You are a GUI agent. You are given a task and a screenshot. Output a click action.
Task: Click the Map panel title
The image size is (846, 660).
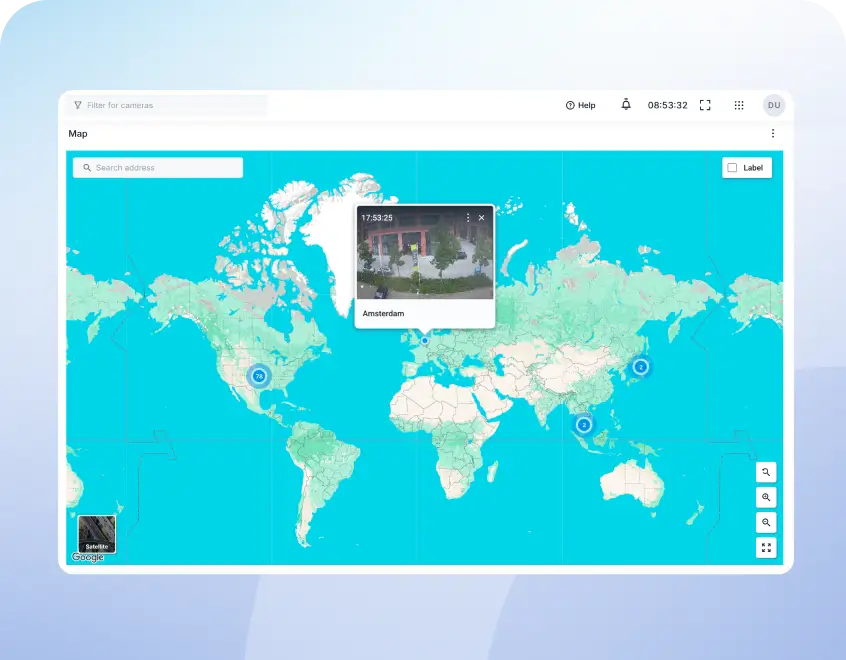pos(78,134)
